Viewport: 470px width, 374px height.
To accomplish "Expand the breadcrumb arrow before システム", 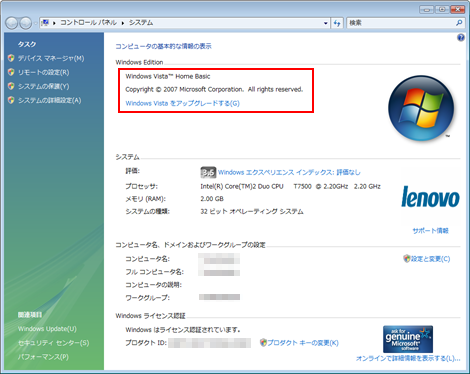I will [x=123, y=23].
